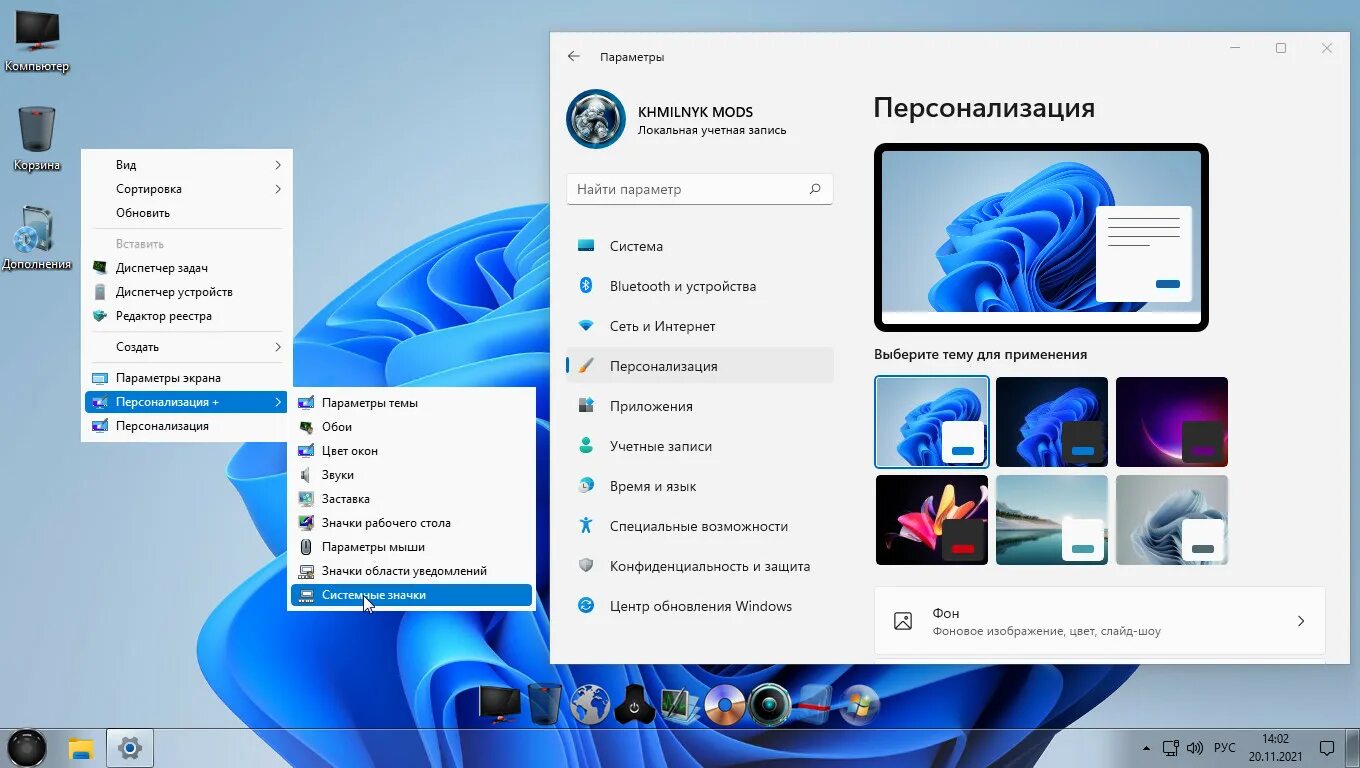Open Диспетчер задач from context menu
The image size is (1360, 768).
click(x=187, y=268)
